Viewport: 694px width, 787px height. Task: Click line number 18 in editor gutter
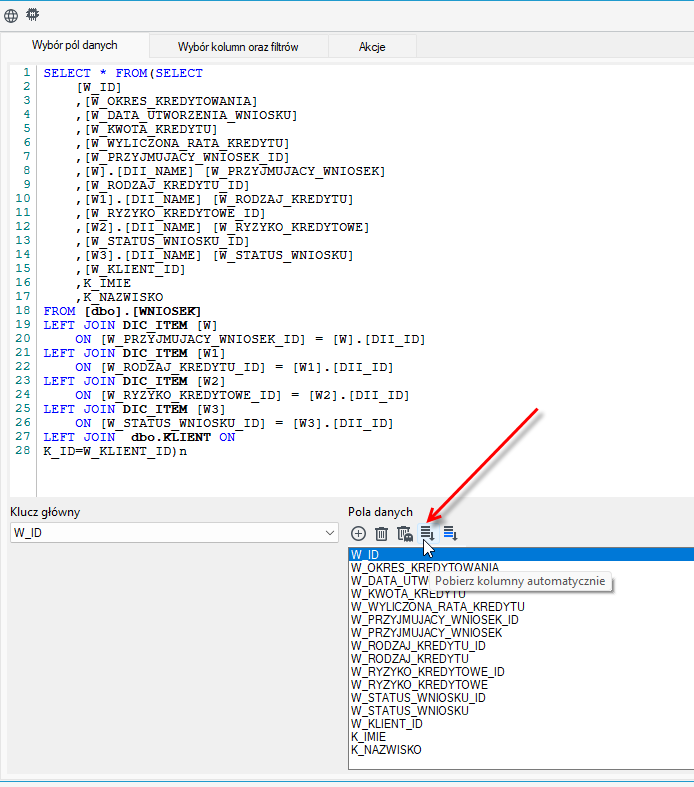click(x=23, y=311)
